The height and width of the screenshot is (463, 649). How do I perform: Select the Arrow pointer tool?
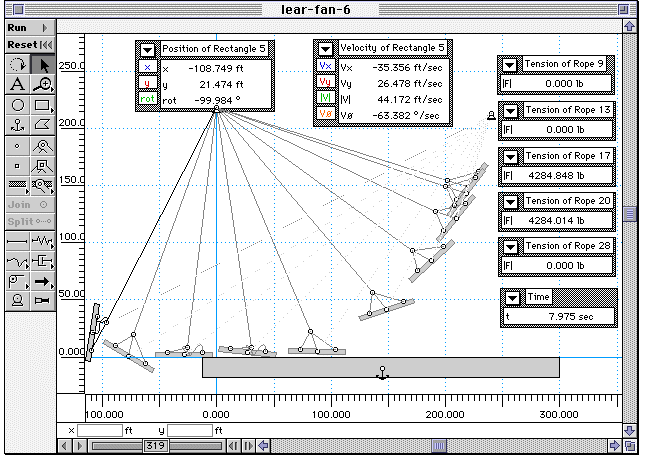pyautogui.click(x=43, y=65)
